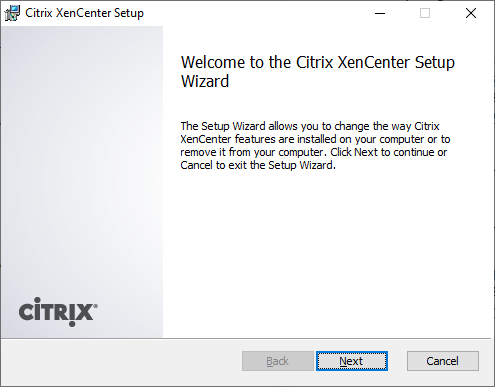The image size is (495, 387).
Task: Click the empty white area below the description
Action: pos(327,253)
